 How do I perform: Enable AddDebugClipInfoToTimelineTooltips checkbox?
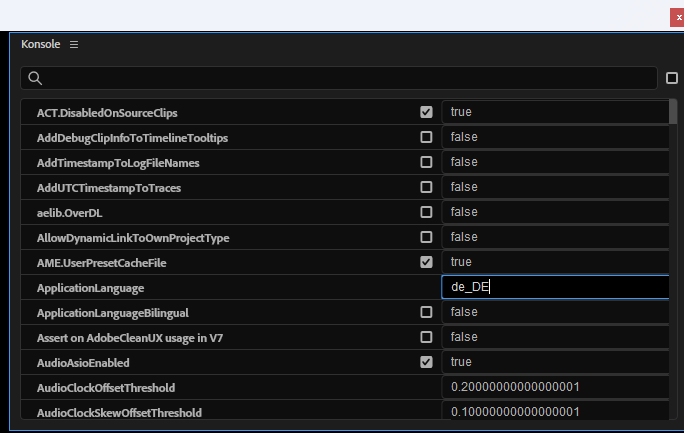[x=427, y=137]
